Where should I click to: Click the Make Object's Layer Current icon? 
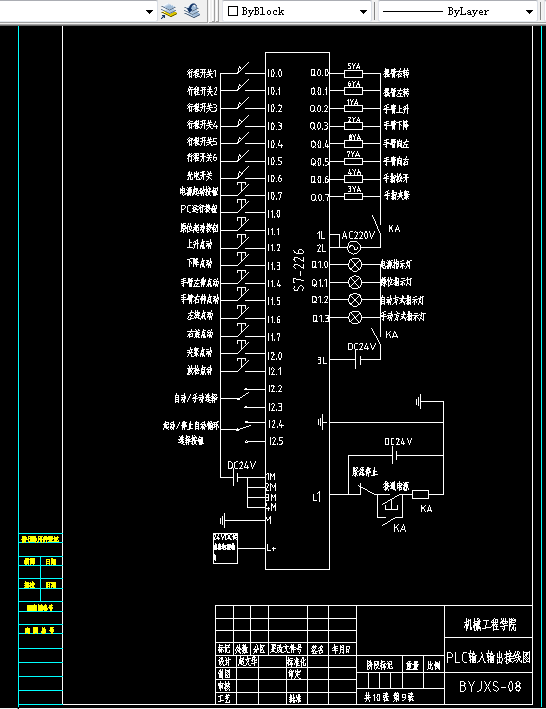pyautogui.click(x=168, y=11)
